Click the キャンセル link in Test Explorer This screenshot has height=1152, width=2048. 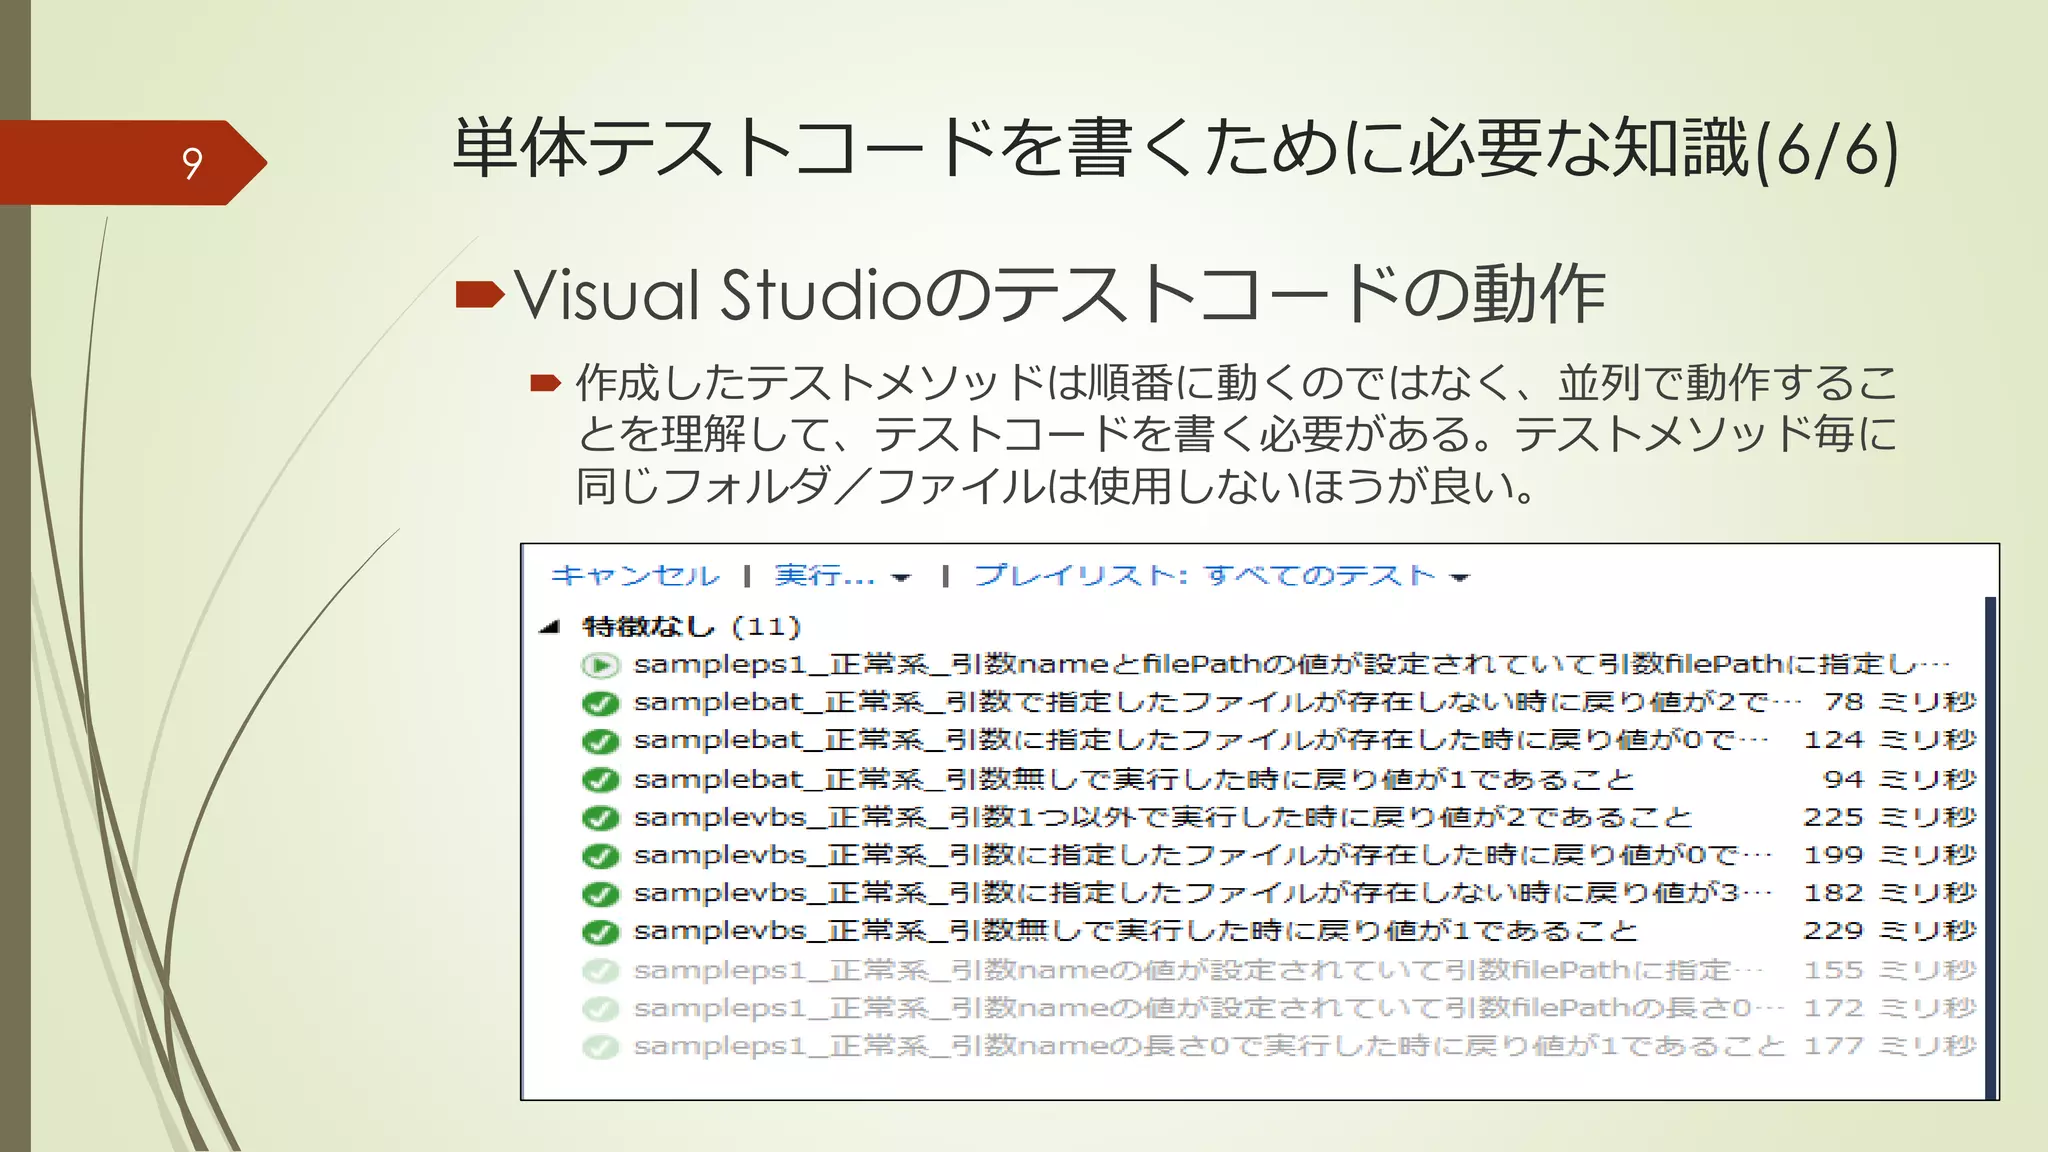[635, 576]
